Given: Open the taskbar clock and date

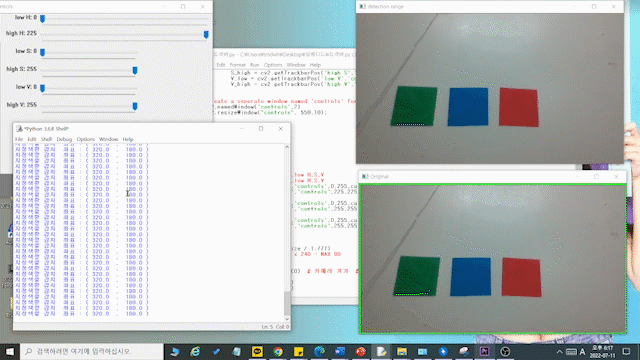Looking at the screenshot, I should [x=602, y=351].
